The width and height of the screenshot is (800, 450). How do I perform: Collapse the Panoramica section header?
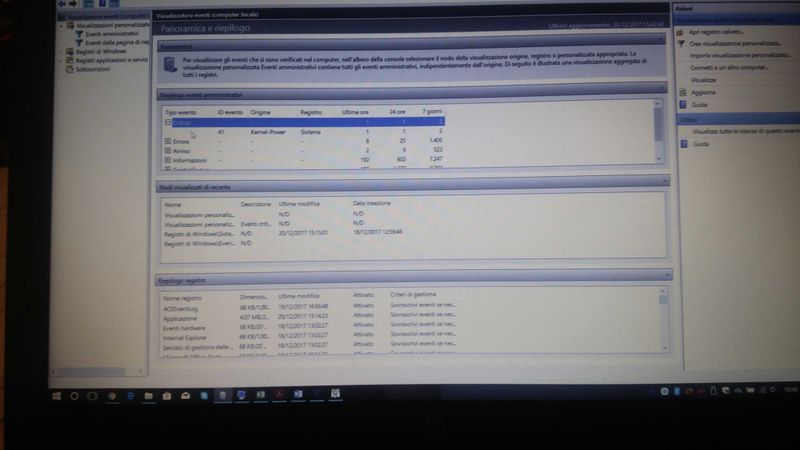pyautogui.click(x=661, y=39)
